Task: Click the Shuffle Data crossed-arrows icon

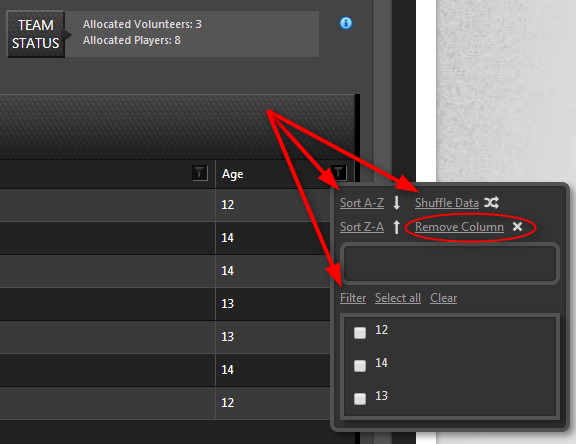Action: [x=491, y=202]
